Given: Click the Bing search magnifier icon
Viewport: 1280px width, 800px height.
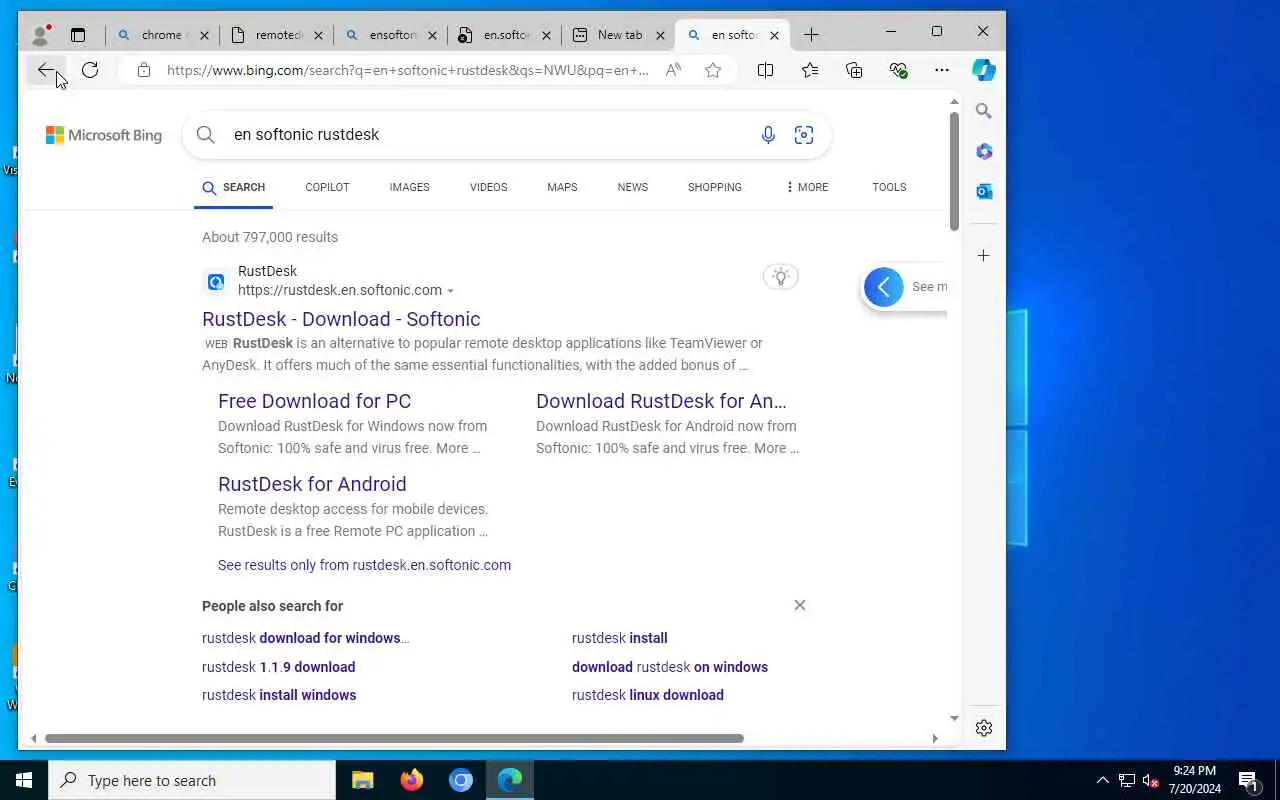Looking at the screenshot, I should (206, 135).
